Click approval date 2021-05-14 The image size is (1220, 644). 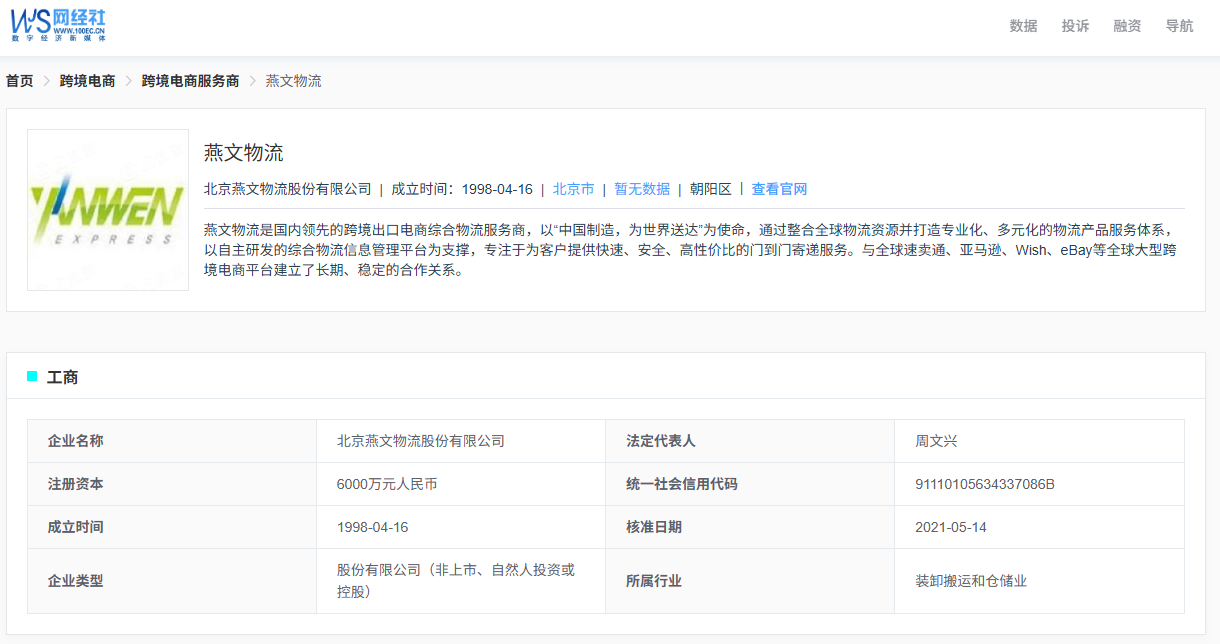(951, 527)
